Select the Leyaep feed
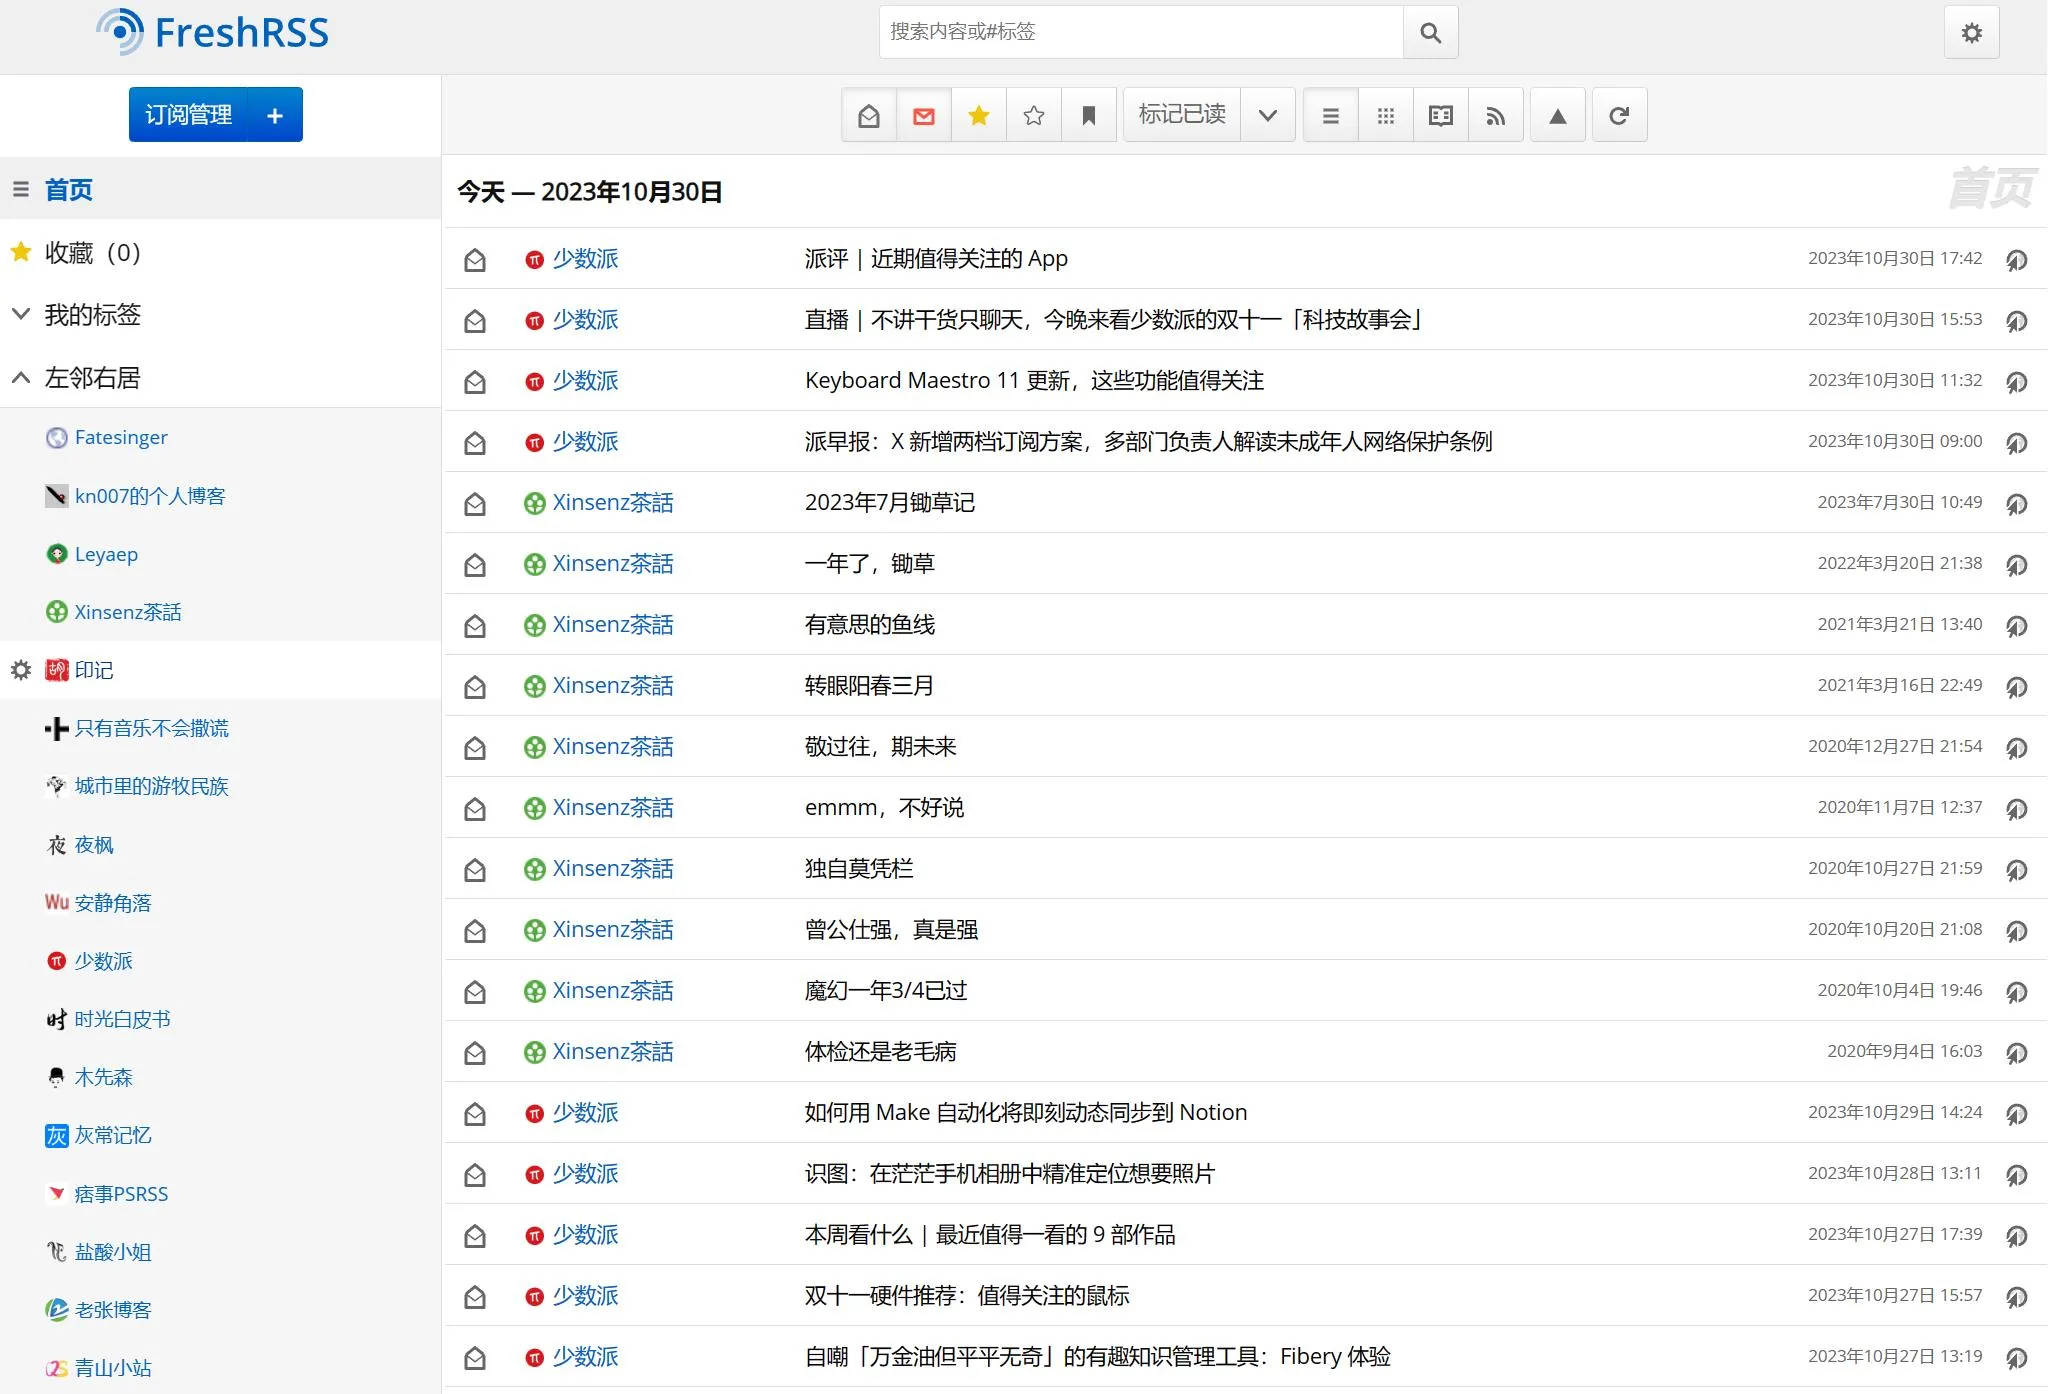This screenshot has height=1394, width=2048. [106, 554]
